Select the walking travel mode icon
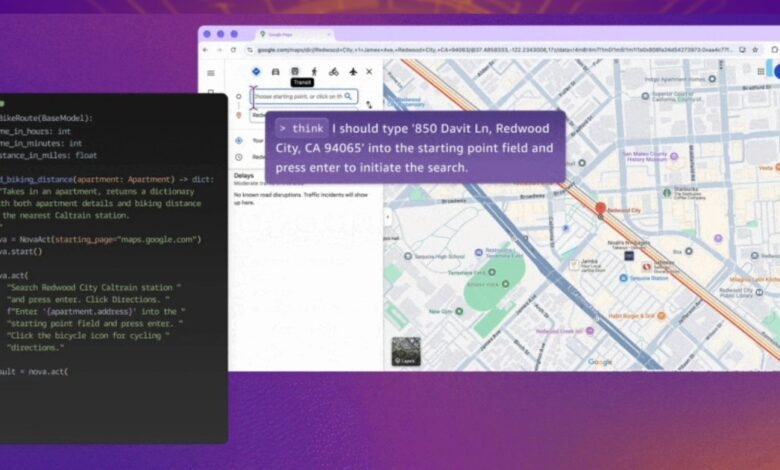Screen dimensions: 780x470 314,71
